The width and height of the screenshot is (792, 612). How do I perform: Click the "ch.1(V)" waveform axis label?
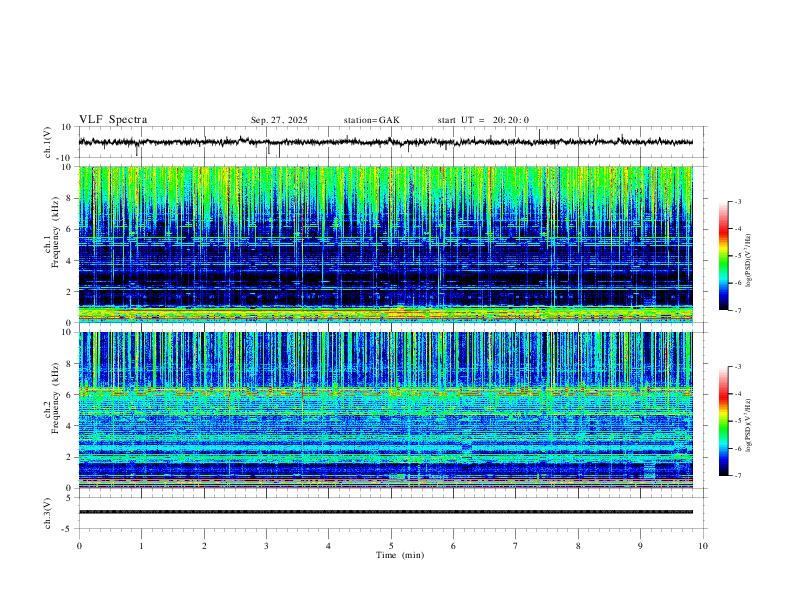point(48,142)
